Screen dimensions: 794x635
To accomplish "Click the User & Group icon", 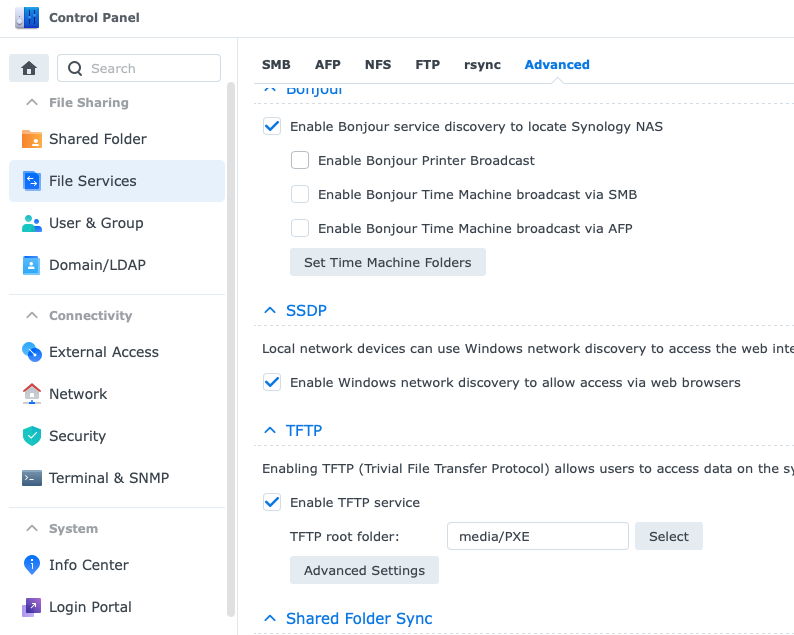I will click(x=32, y=223).
